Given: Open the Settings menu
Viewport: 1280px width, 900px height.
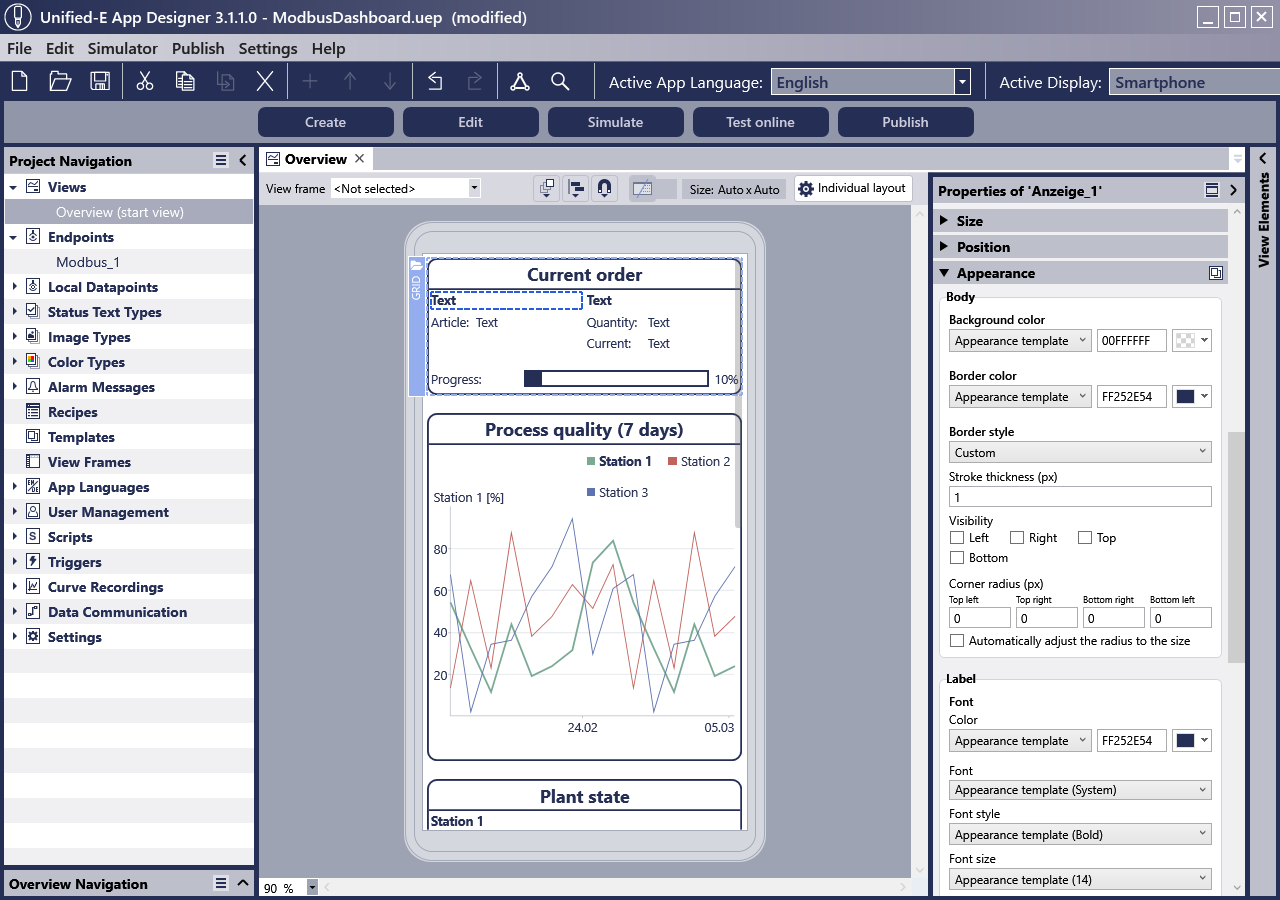Looking at the screenshot, I should tap(268, 48).
